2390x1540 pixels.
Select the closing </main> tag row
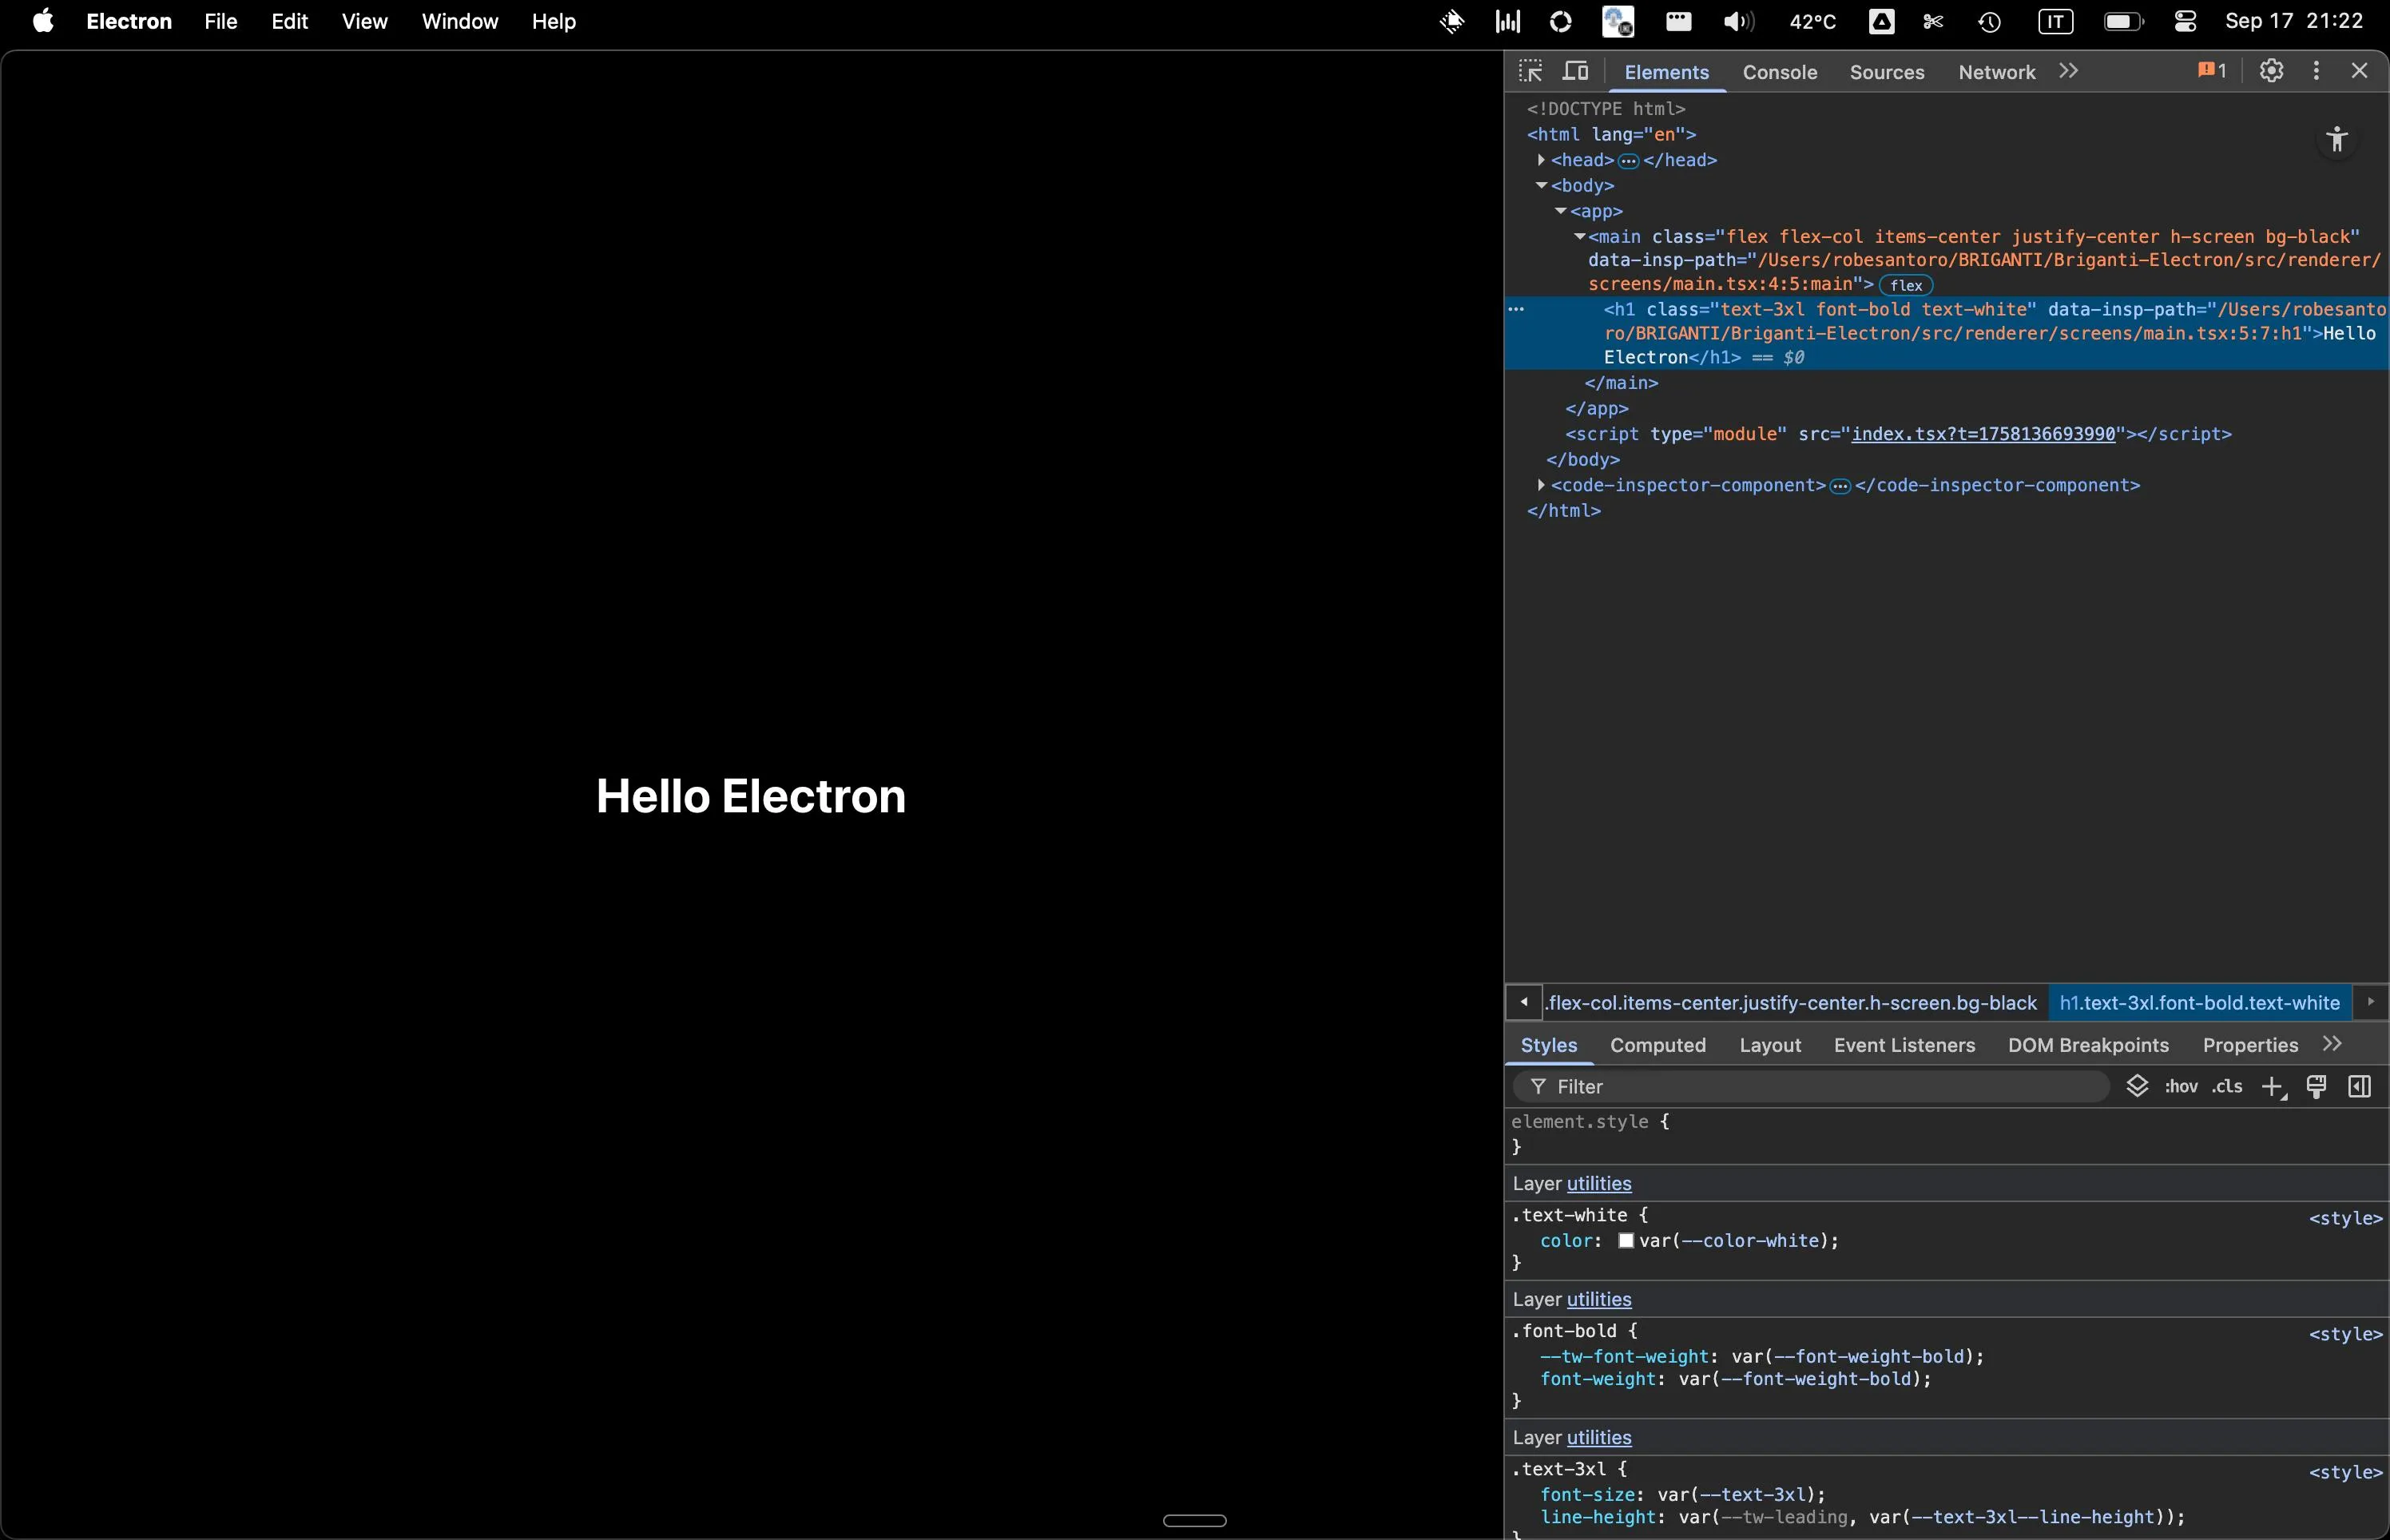1621,383
